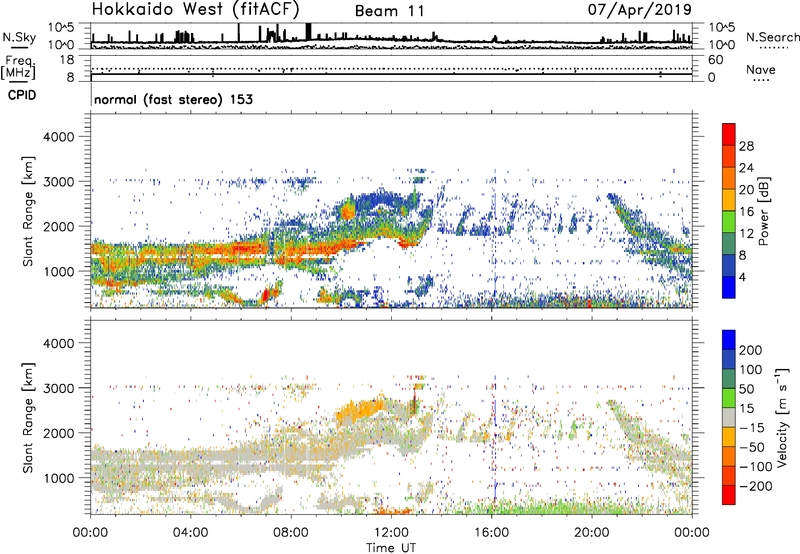800x554 pixels.
Task: Click the green Velocity colorbar segment between 50 and 15
Action: pyautogui.click(x=729, y=398)
